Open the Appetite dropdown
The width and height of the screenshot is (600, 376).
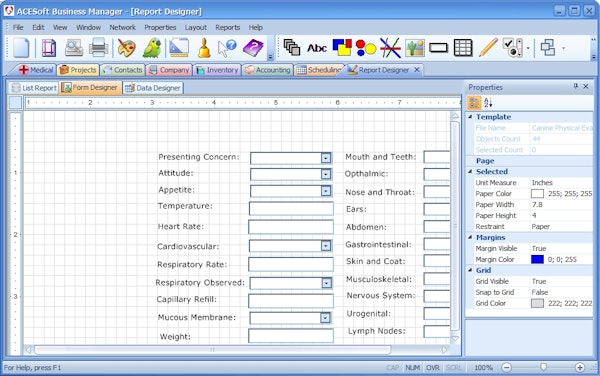coord(326,190)
